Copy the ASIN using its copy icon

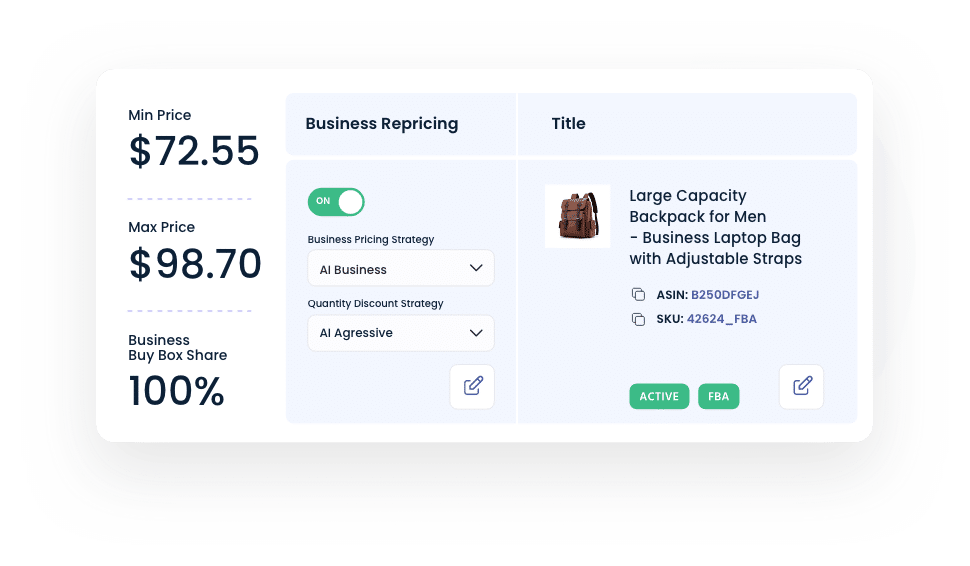[638, 294]
